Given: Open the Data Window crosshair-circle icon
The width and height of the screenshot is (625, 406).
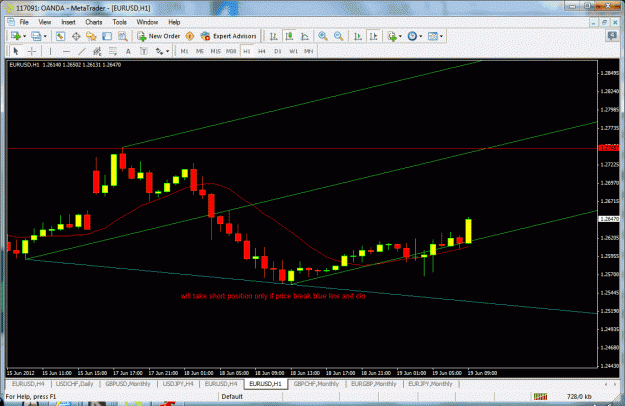Looking at the screenshot, I should click(x=76, y=36).
